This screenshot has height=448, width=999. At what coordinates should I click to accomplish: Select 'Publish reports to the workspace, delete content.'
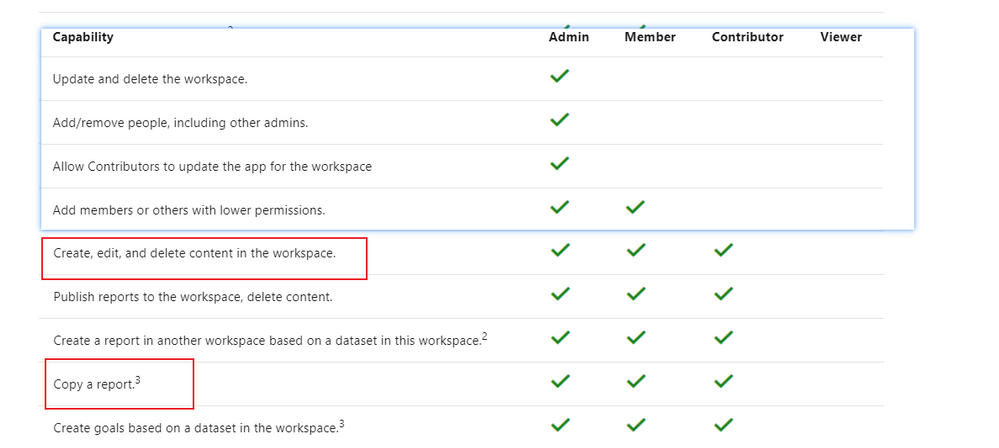pyautogui.click(x=193, y=297)
